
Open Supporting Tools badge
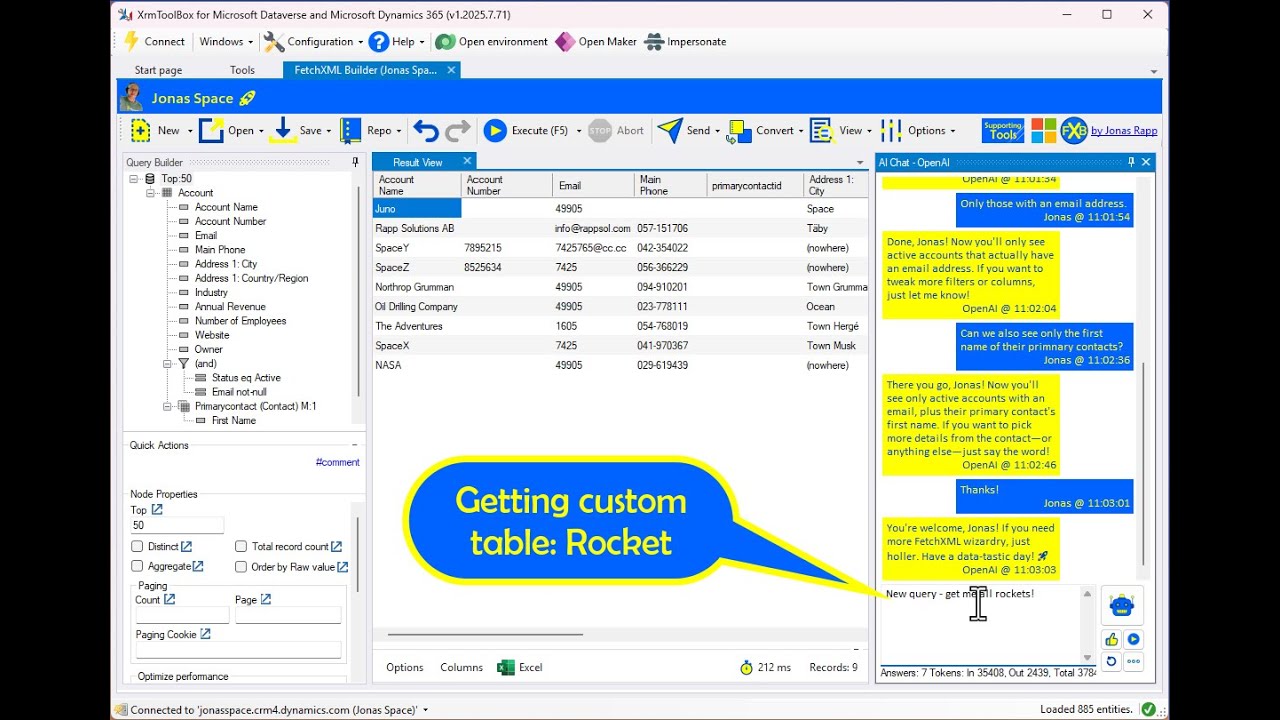(x=1003, y=131)
